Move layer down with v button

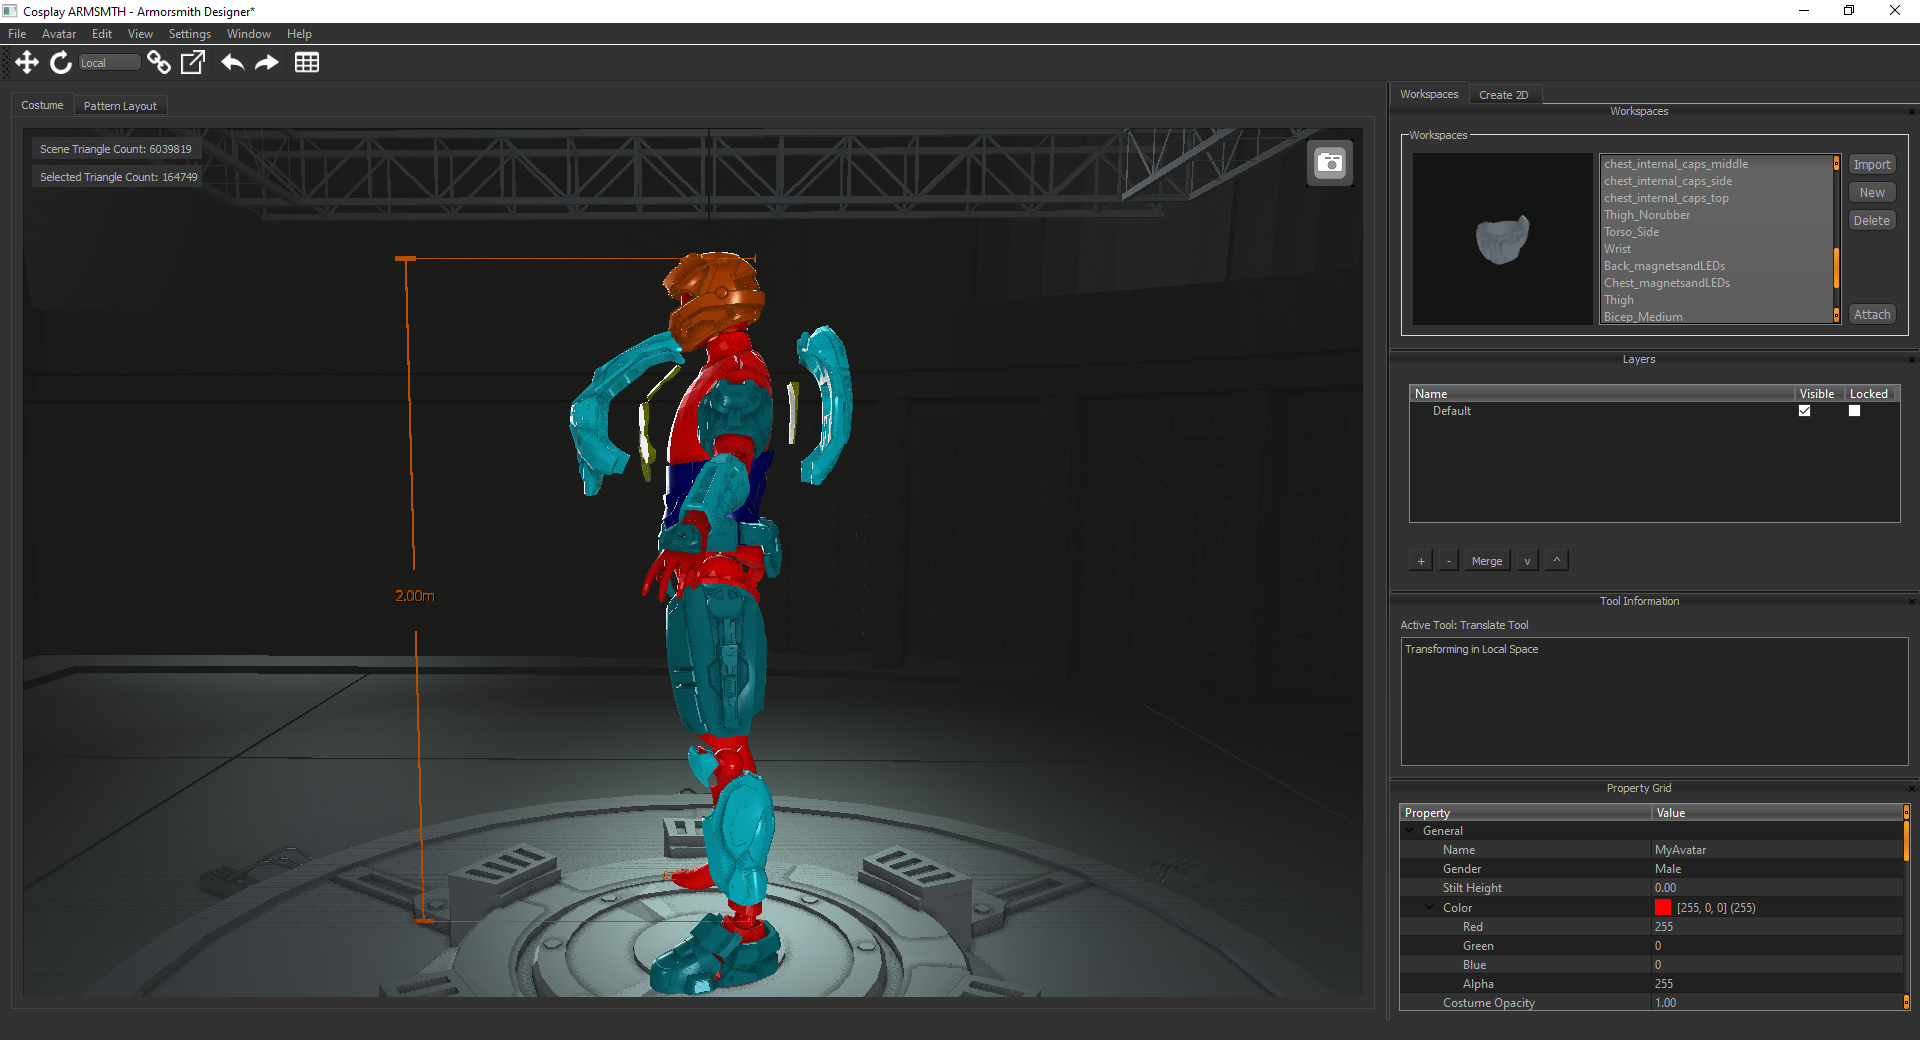[x=1527, y=561]
